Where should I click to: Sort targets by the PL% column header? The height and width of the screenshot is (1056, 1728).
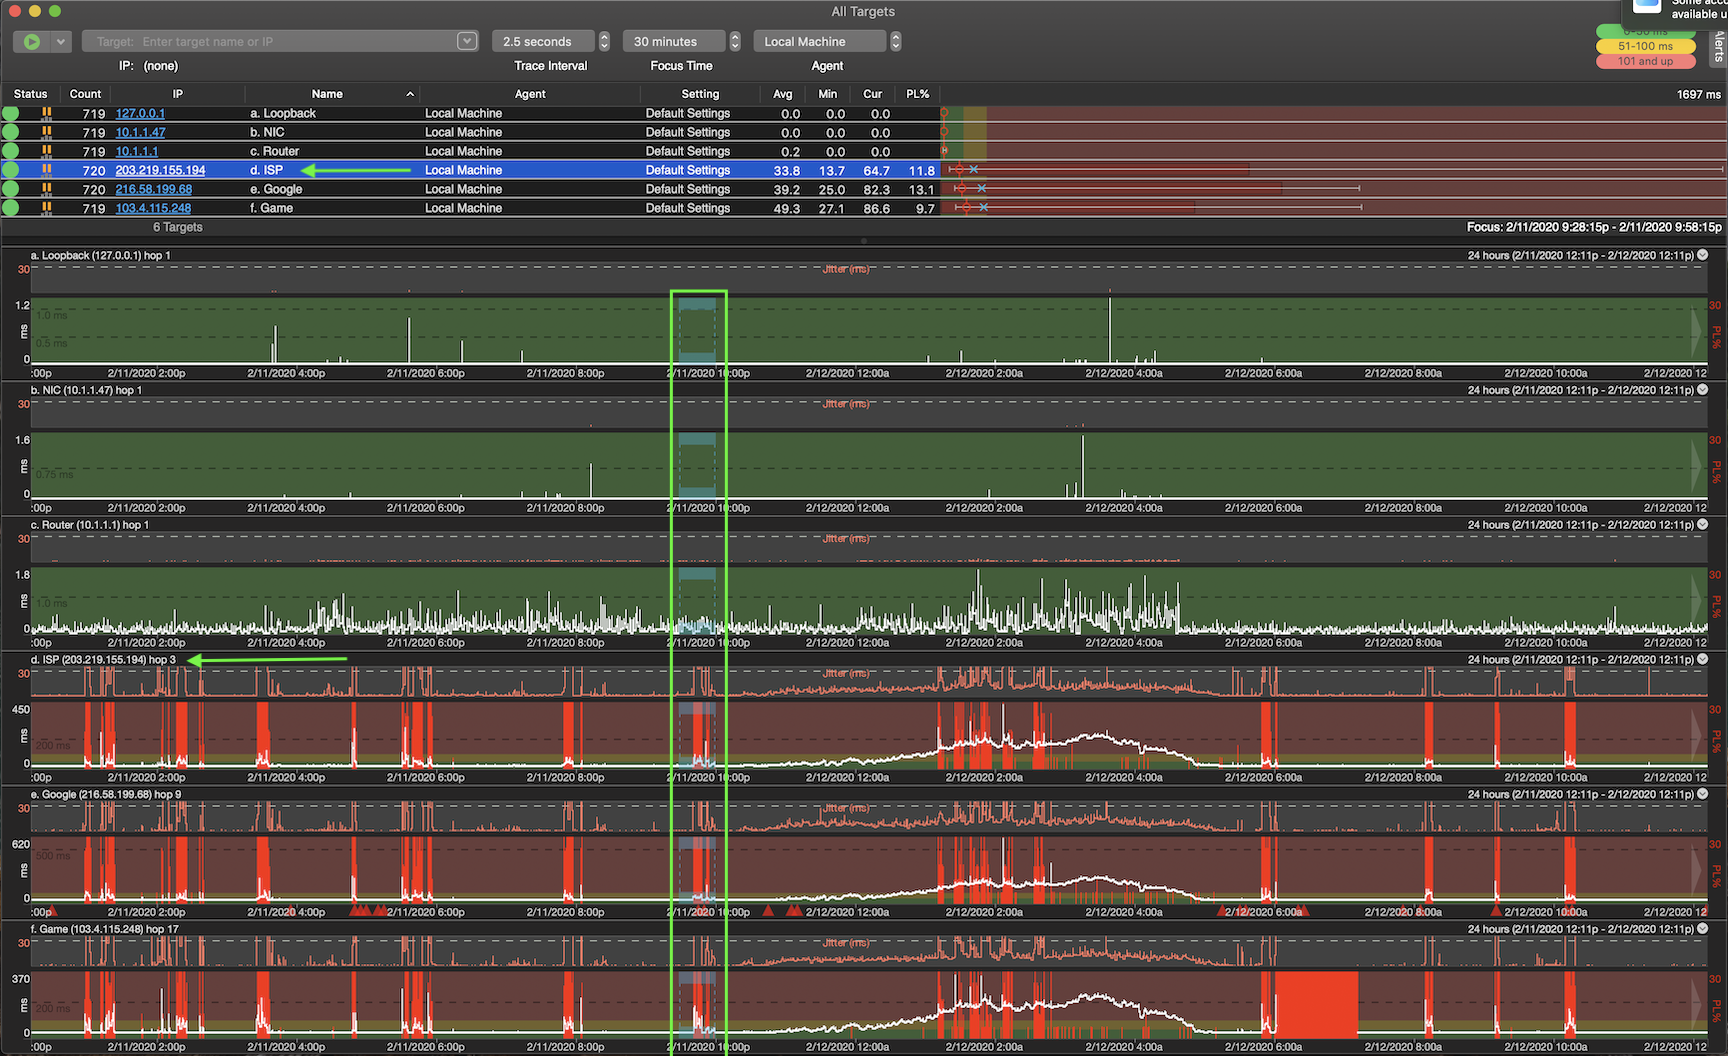(x=917, y=94)
